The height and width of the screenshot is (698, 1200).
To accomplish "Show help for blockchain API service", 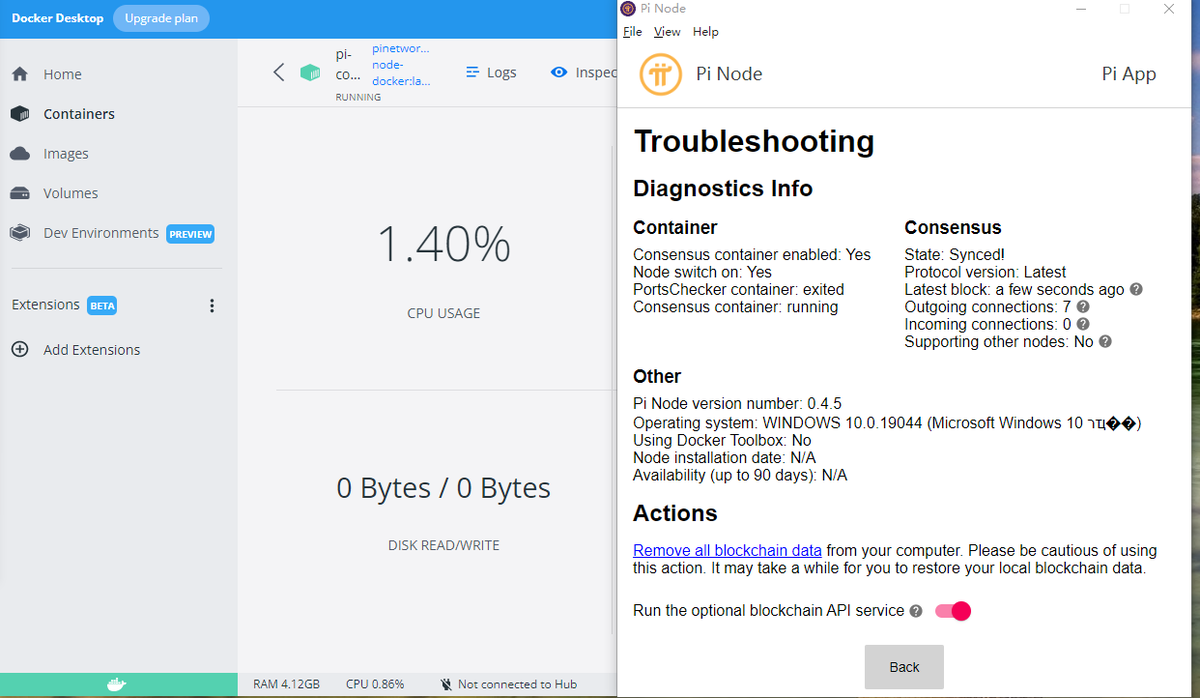I will 916,611.
